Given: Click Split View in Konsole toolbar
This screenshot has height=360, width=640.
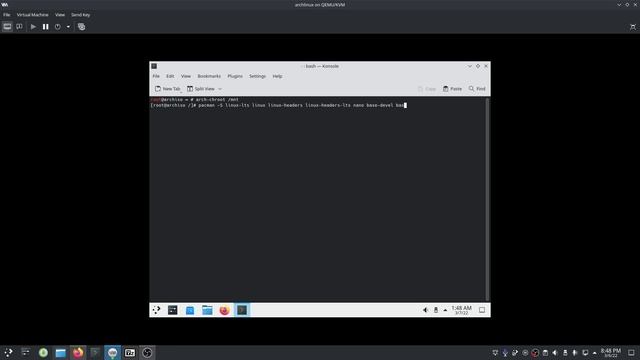Looking at the screenshot, I should [200, 89].
